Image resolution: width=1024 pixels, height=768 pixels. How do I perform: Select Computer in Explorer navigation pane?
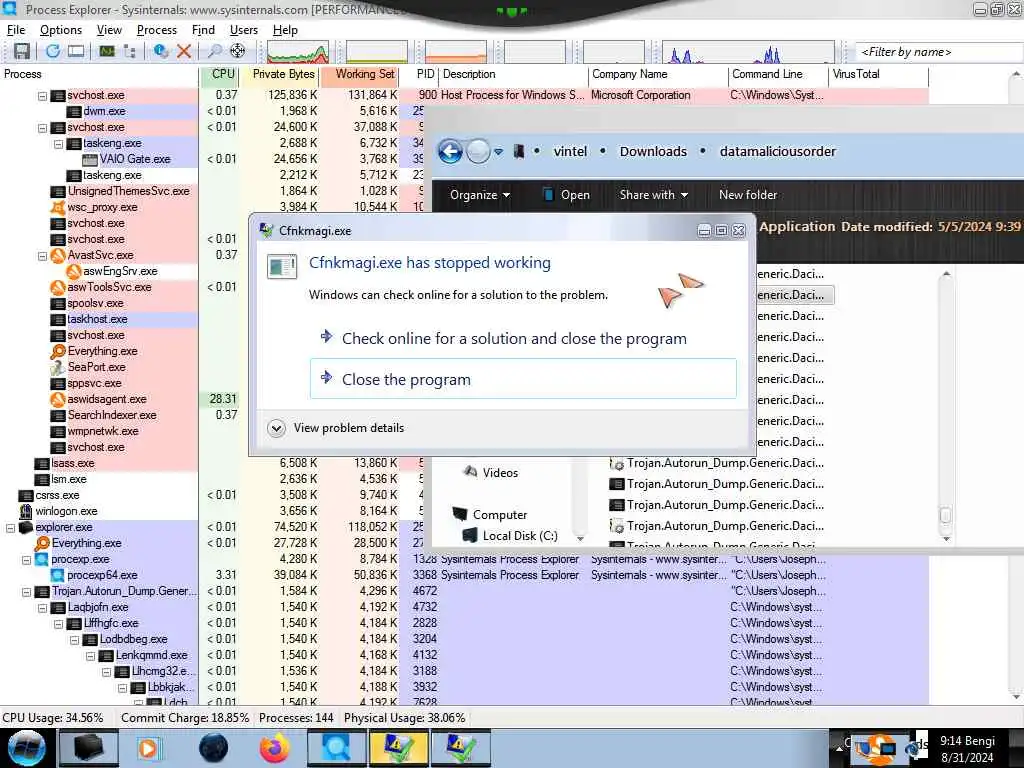tap(490, 515)
